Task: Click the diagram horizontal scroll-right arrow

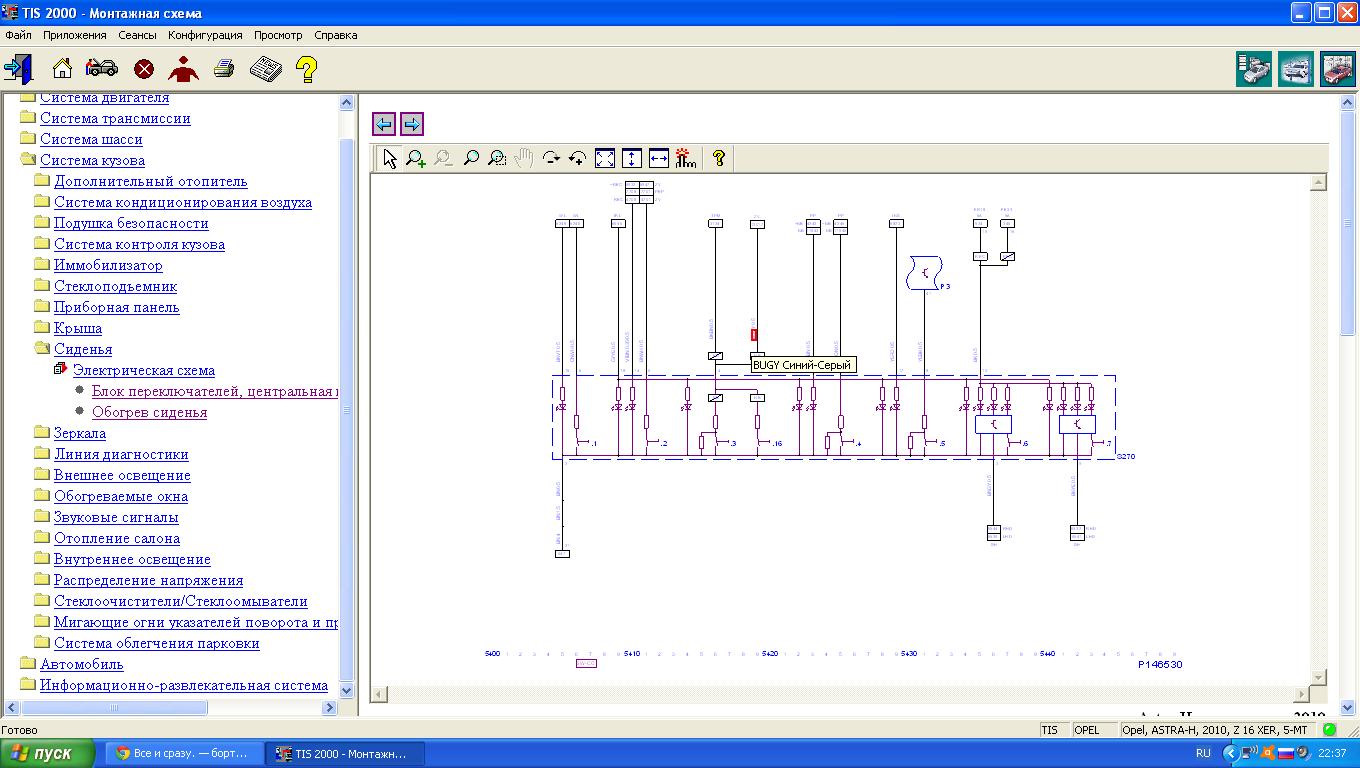Action: pyautogui.click(x=1302, y=694)
